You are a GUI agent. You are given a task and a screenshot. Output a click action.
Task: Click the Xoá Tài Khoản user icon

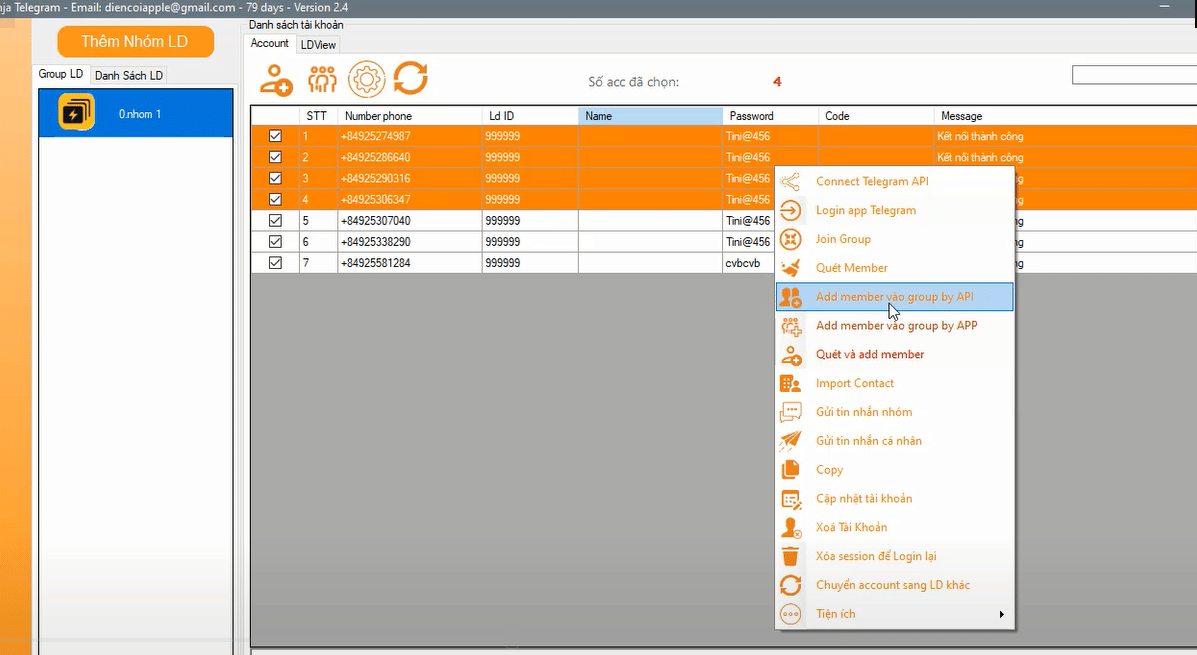[790, 528]
